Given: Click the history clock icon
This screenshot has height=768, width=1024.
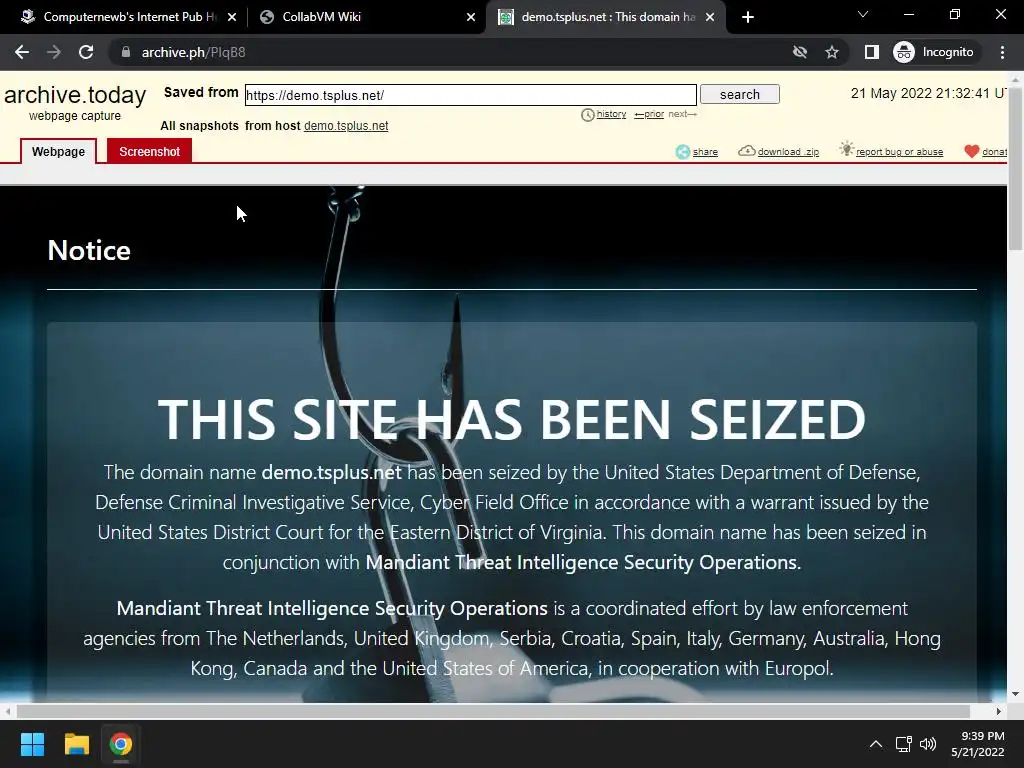Looking at the screenshot, I should pyautogui.click(x=587, y=115).
